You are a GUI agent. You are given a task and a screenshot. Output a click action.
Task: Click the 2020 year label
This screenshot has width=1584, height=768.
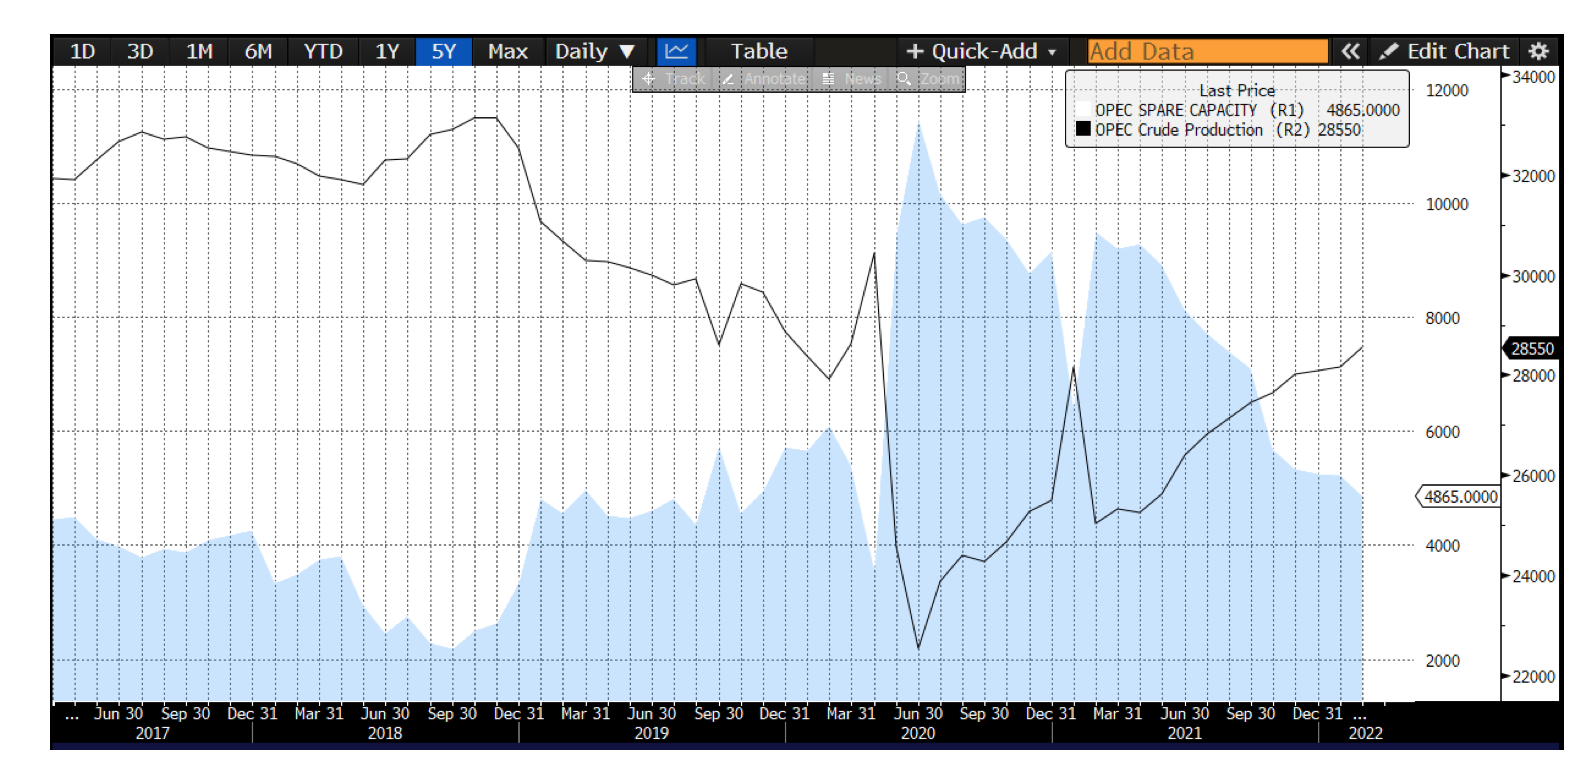click(x=918, y=733)
